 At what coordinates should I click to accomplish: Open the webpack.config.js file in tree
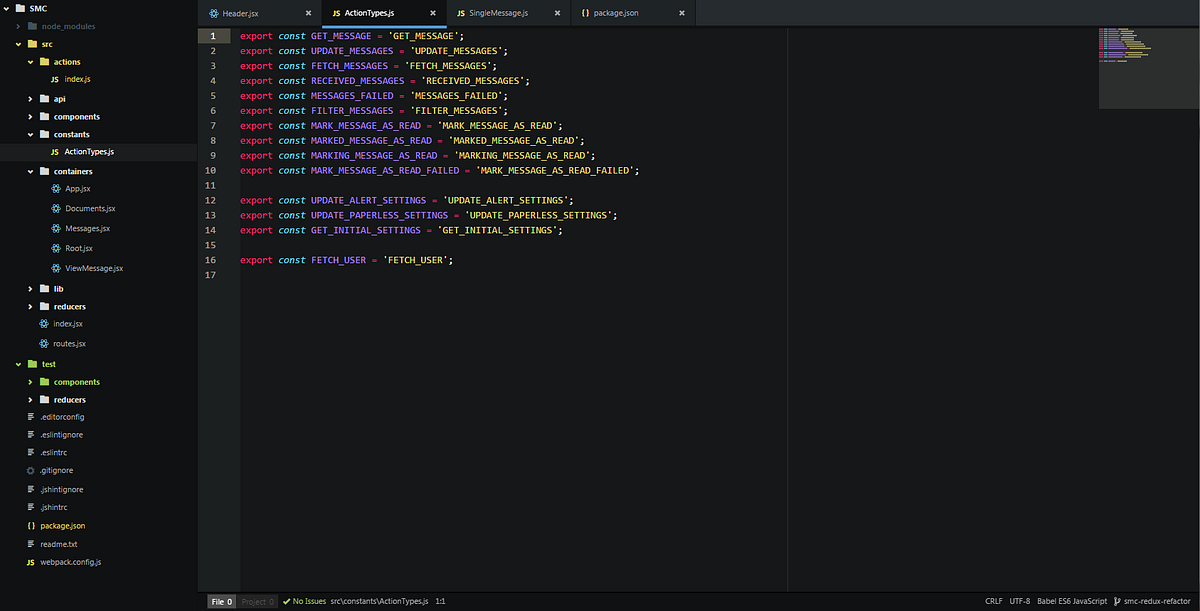pos(70,561)
